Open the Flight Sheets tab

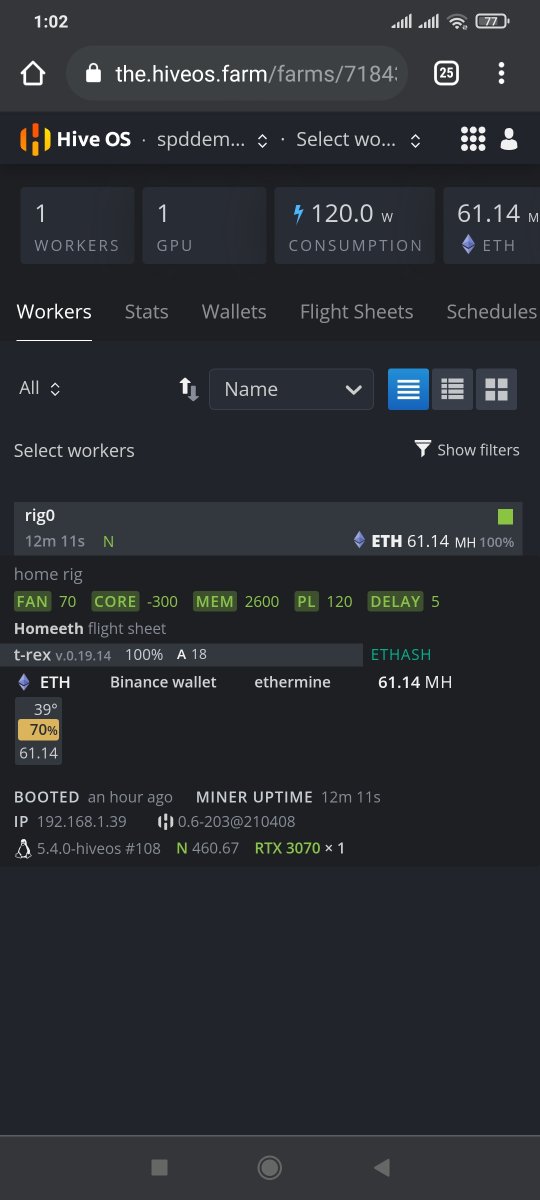[356, 312]
